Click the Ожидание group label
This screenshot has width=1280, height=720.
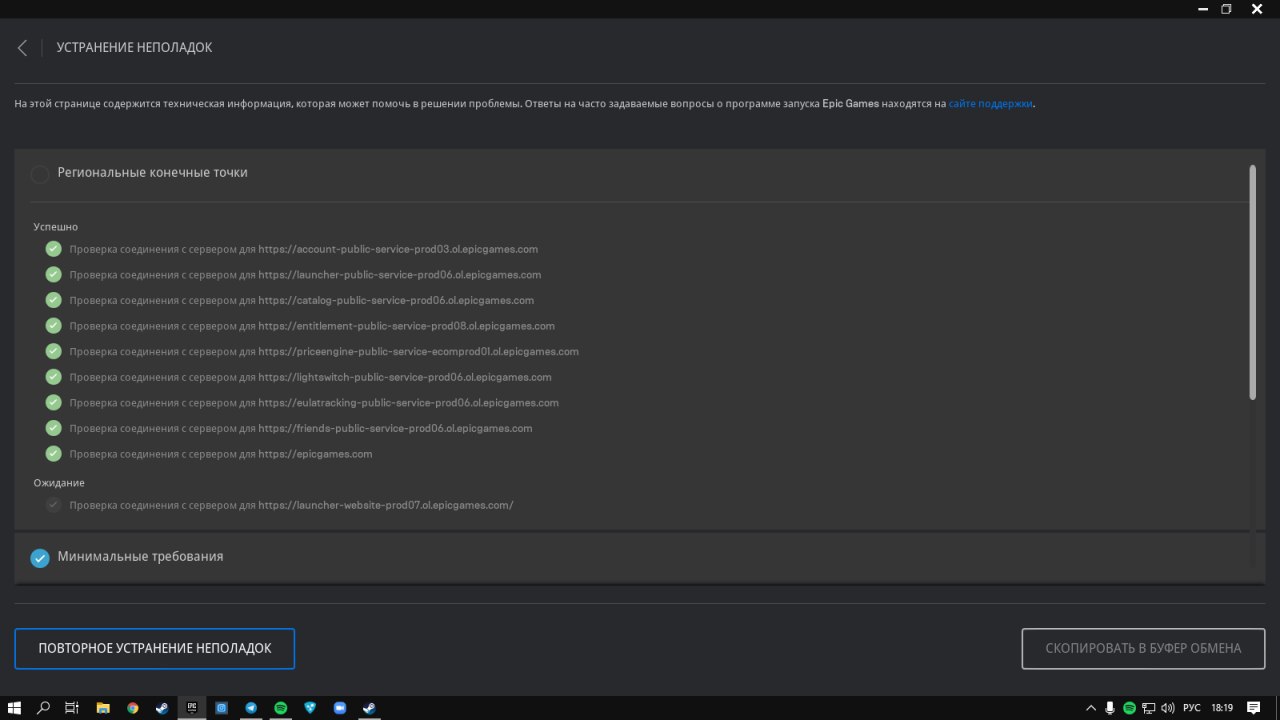[x=59, y=483]
